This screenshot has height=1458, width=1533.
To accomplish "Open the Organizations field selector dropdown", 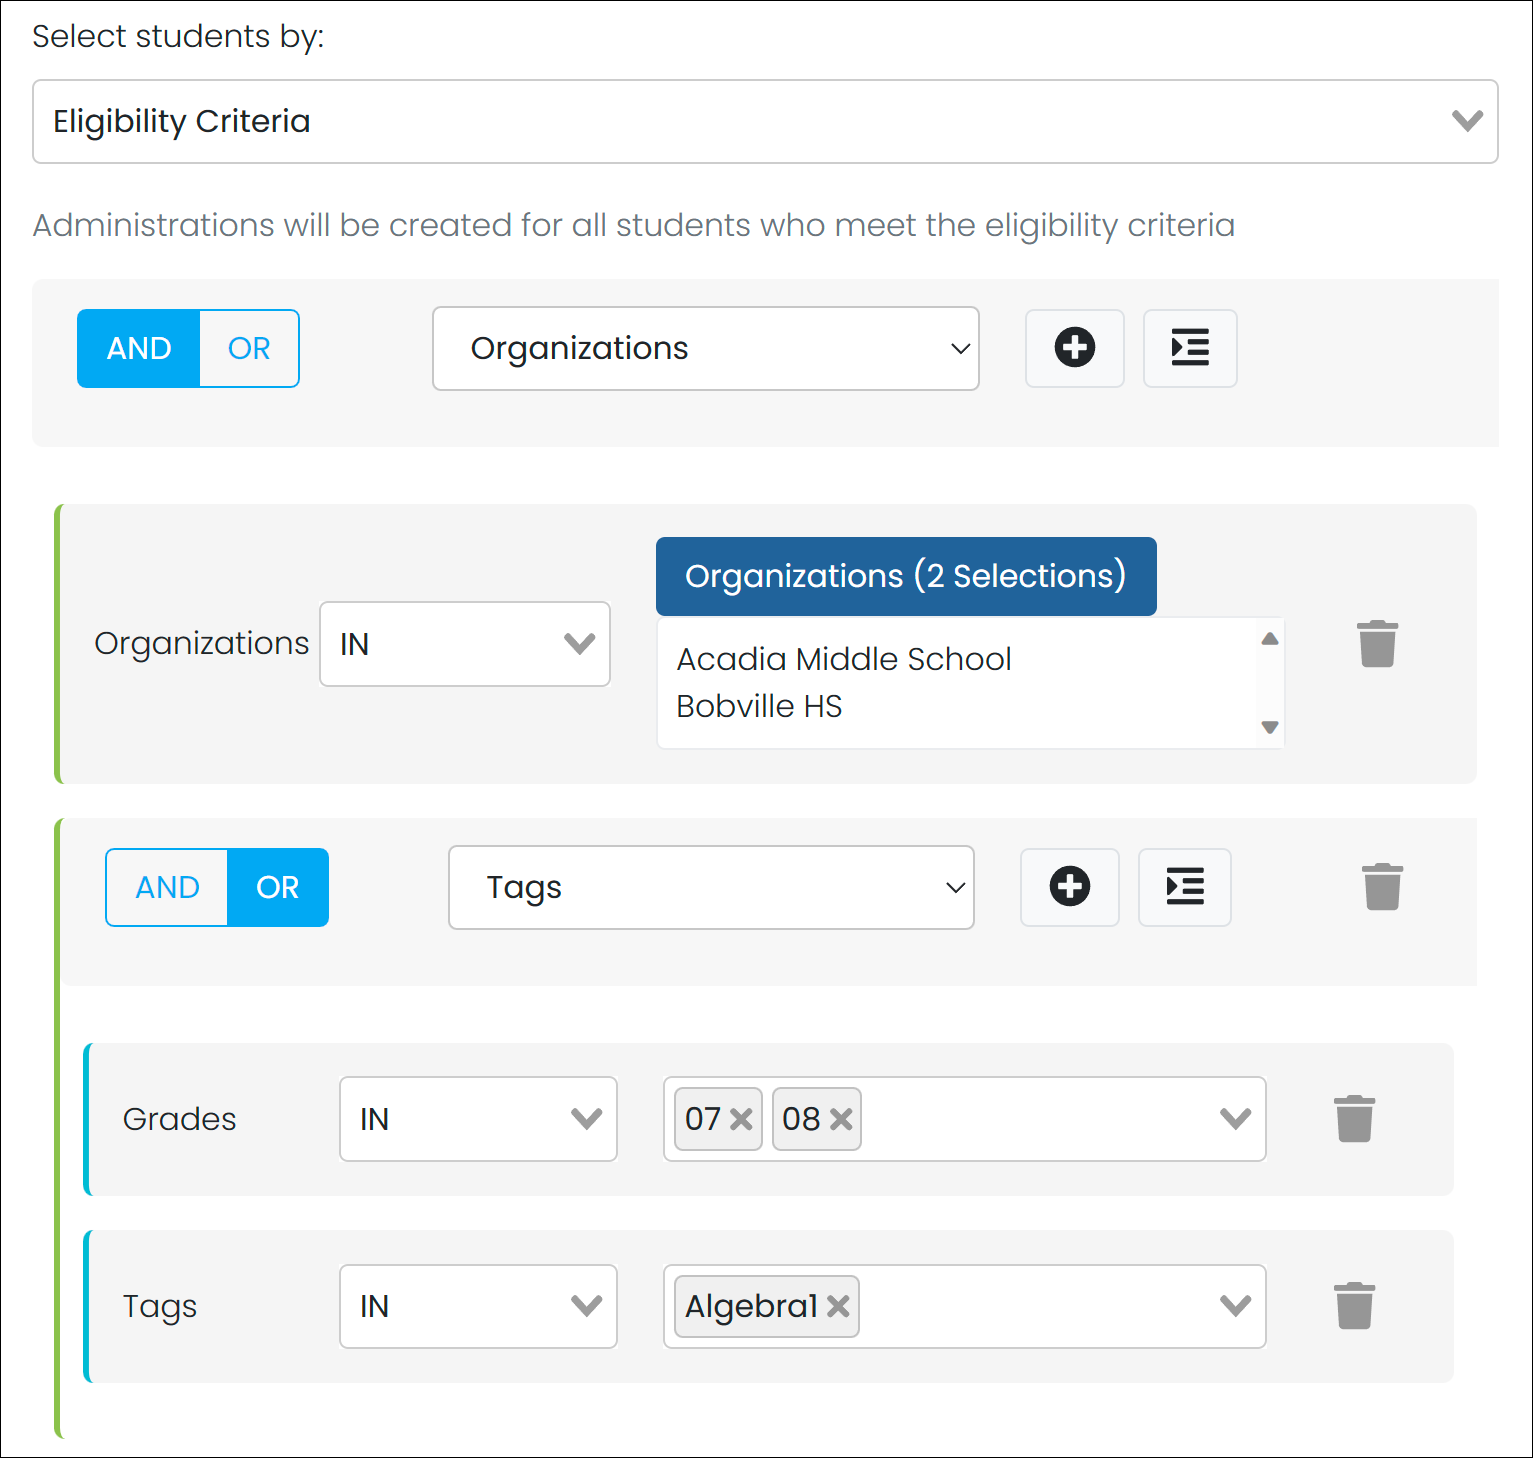I will (x=705, y=348).
